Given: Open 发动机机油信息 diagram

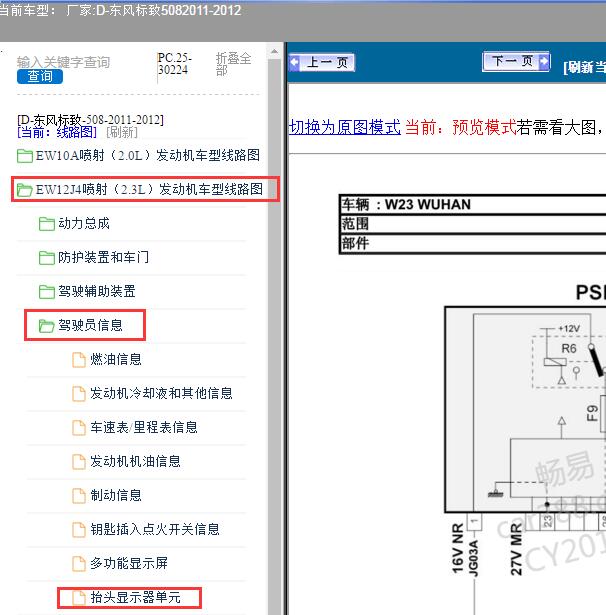Looking at the screenshot, I should click(x=127, y=462).
